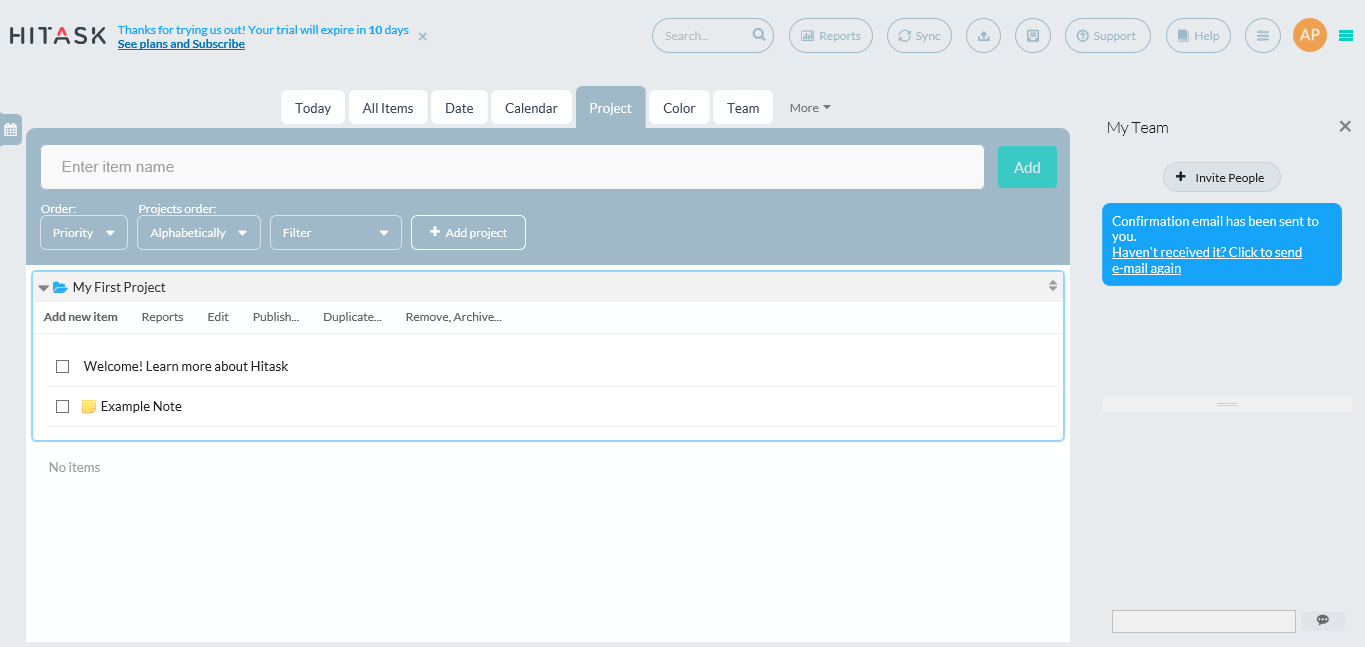Click 'See plans and Subscribe' link
Viewport: 1365px width, 647px height.
181,44
